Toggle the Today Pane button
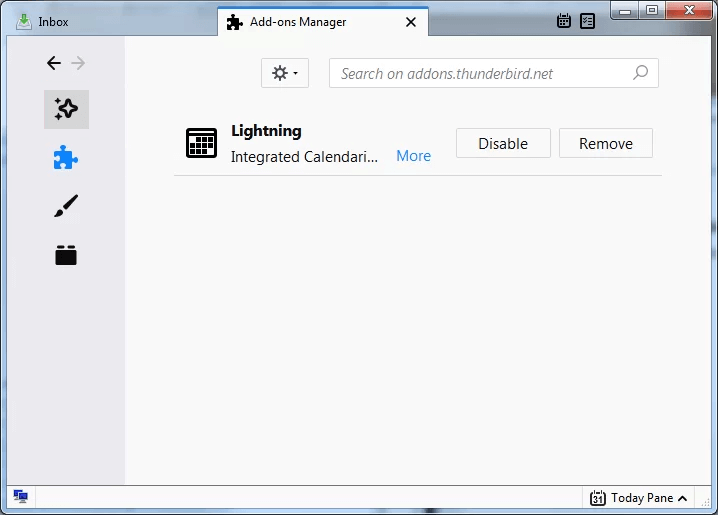Screen dimensions: 718x515 (638, 498)
